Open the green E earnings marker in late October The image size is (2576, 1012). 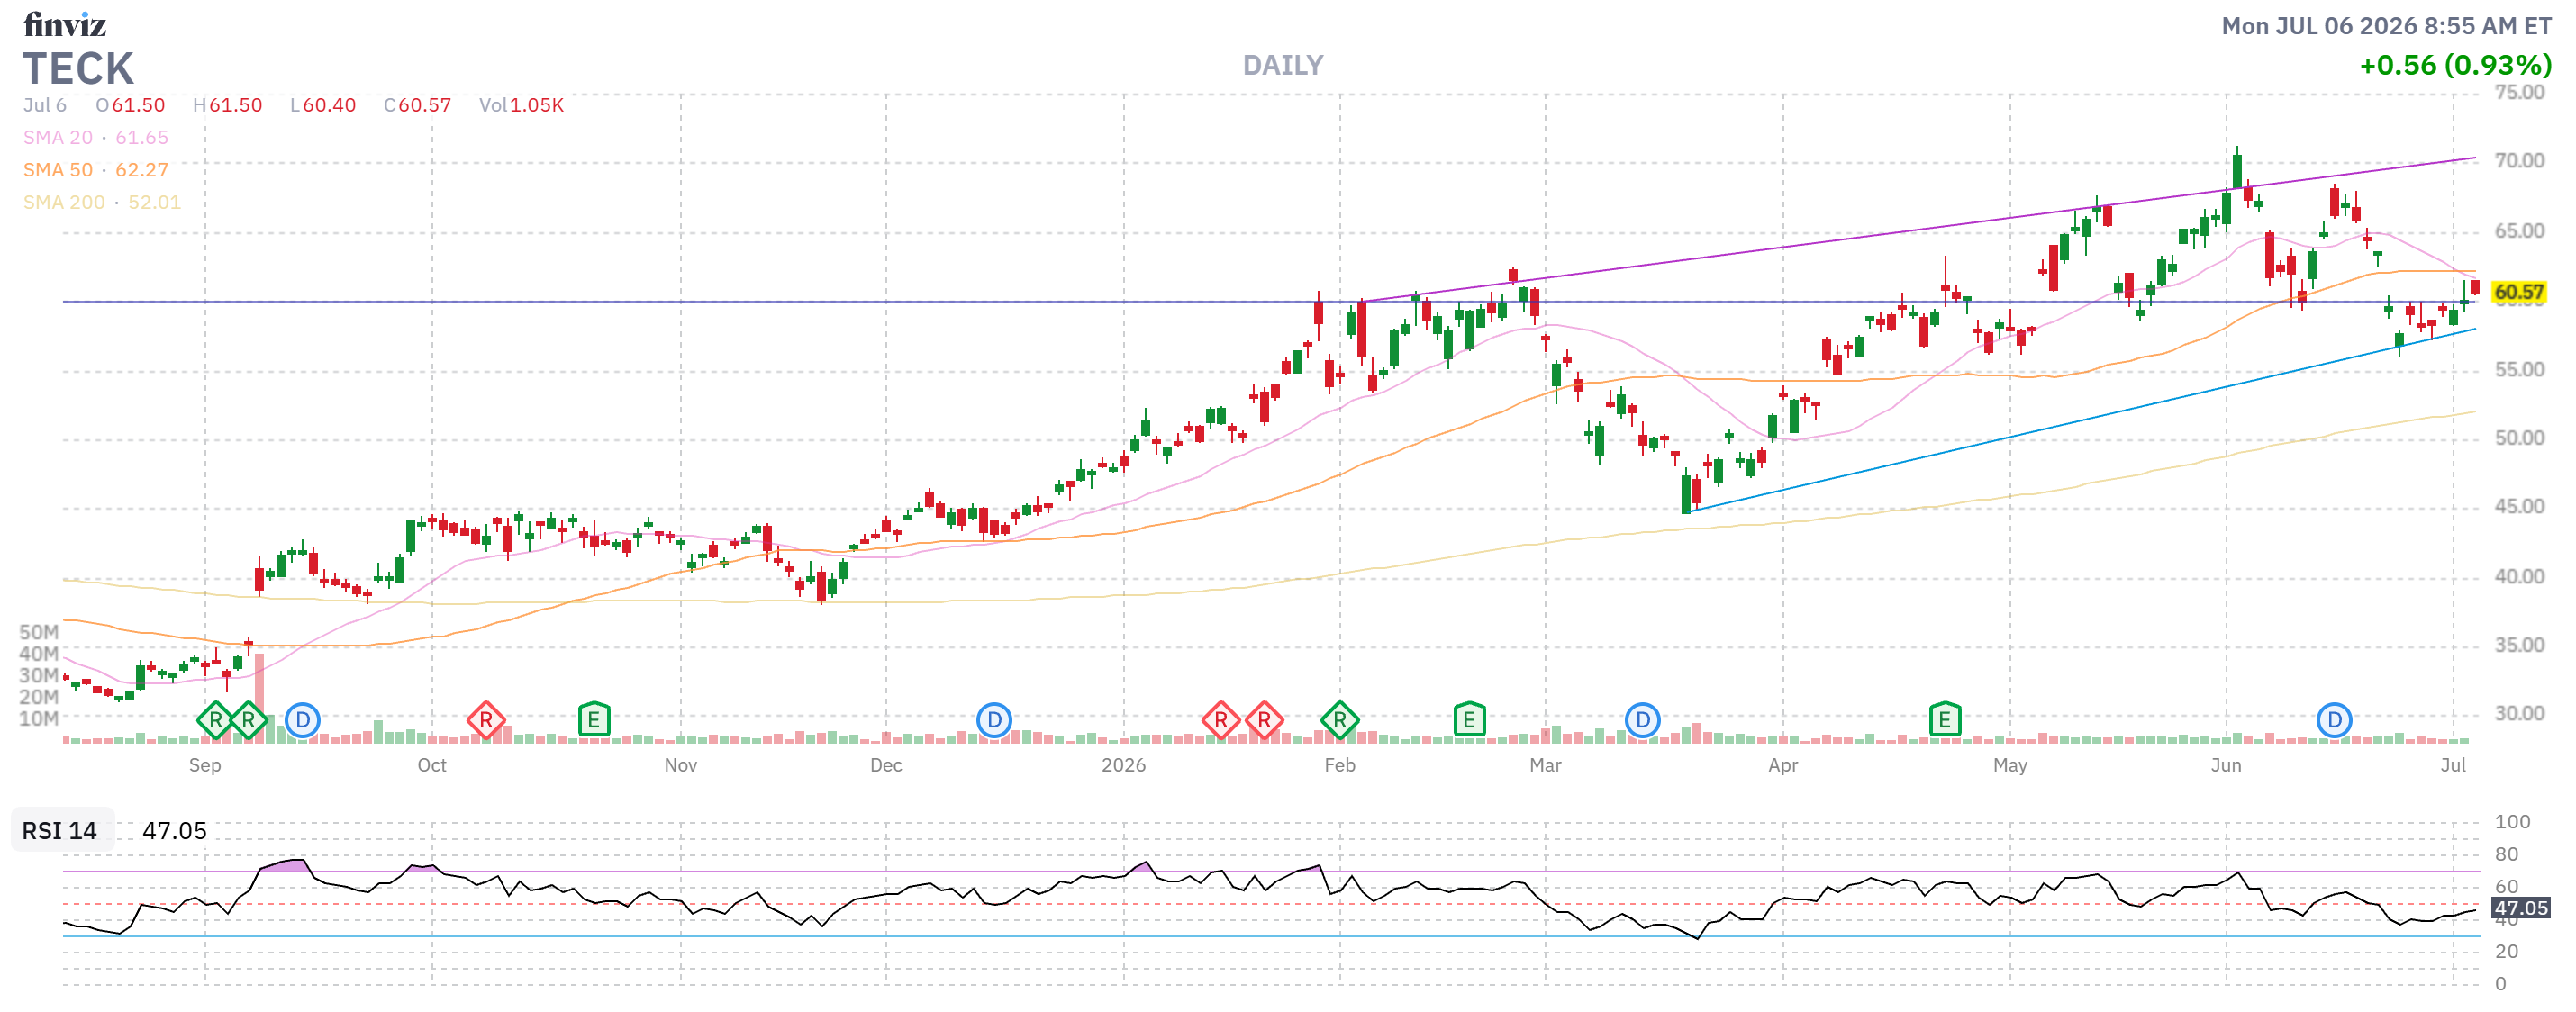pos(594,720)
